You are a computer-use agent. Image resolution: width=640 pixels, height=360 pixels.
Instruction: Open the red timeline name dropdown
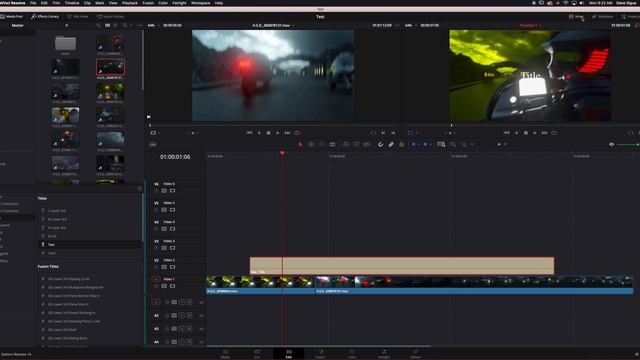tap(530, 25)
